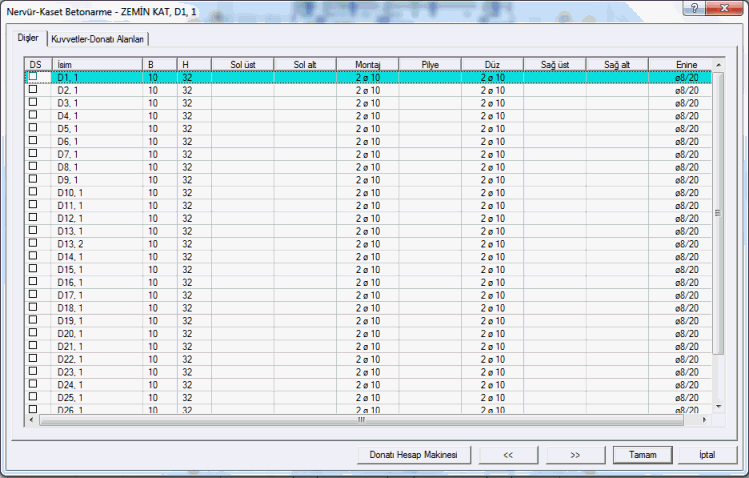Click H value 32 of D12, 1
This screenshot has width=749, height=478.
coord(194,219)
